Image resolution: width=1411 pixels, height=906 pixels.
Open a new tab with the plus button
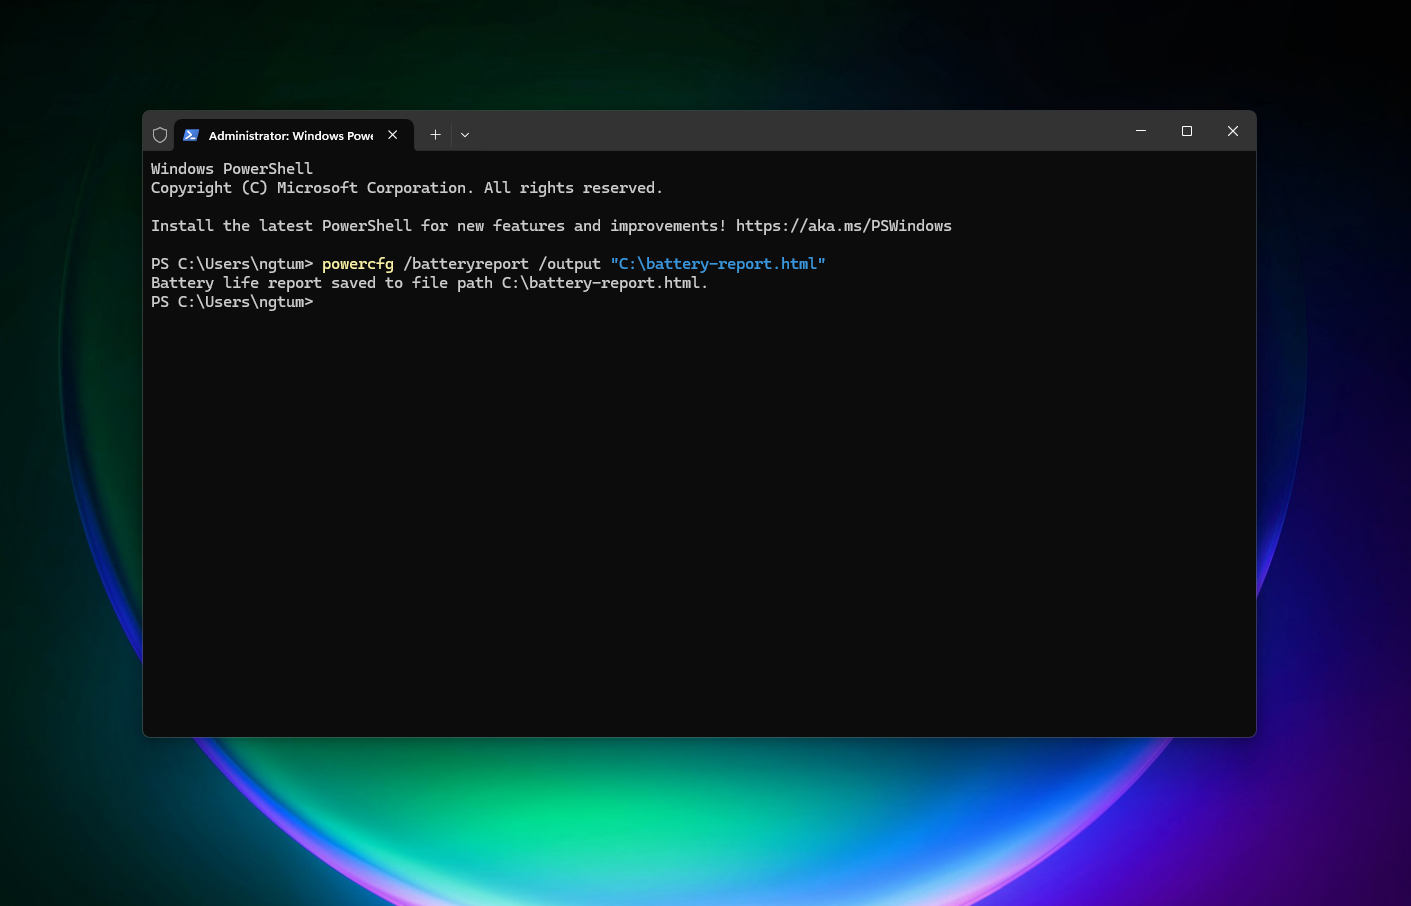(435, 135)
